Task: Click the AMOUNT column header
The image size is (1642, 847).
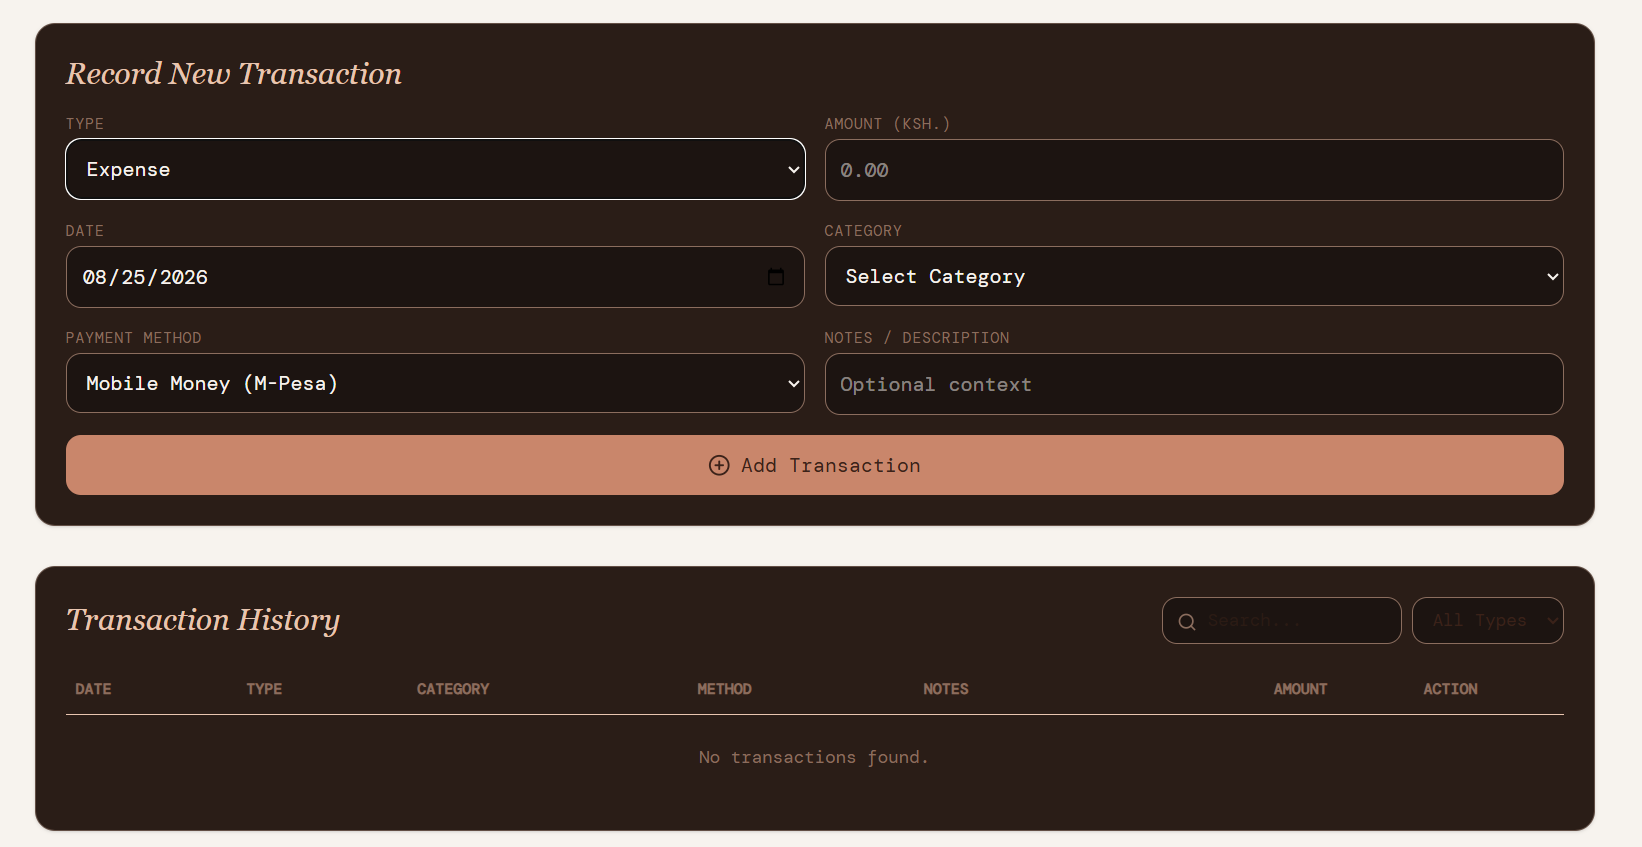Action: pyautogui.click(x=1300, y=689)
